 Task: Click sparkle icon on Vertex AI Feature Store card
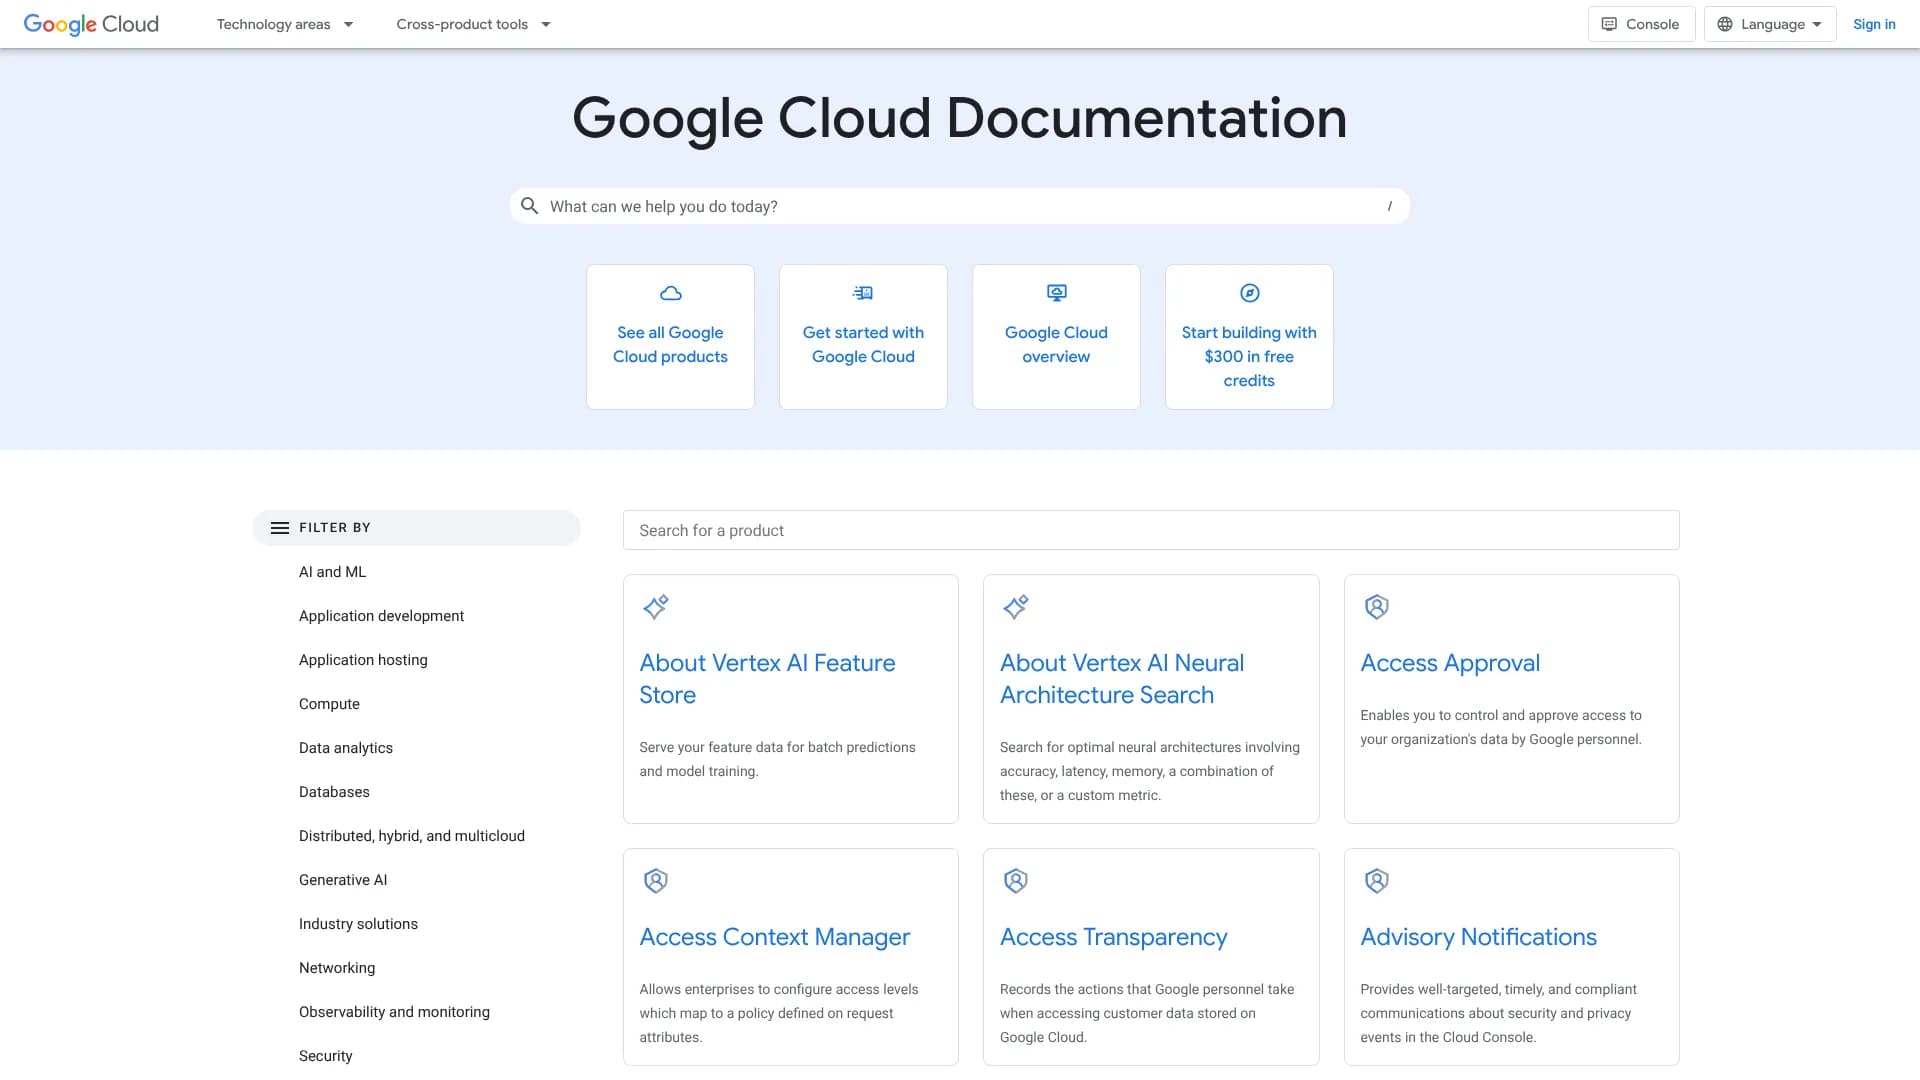656,607
